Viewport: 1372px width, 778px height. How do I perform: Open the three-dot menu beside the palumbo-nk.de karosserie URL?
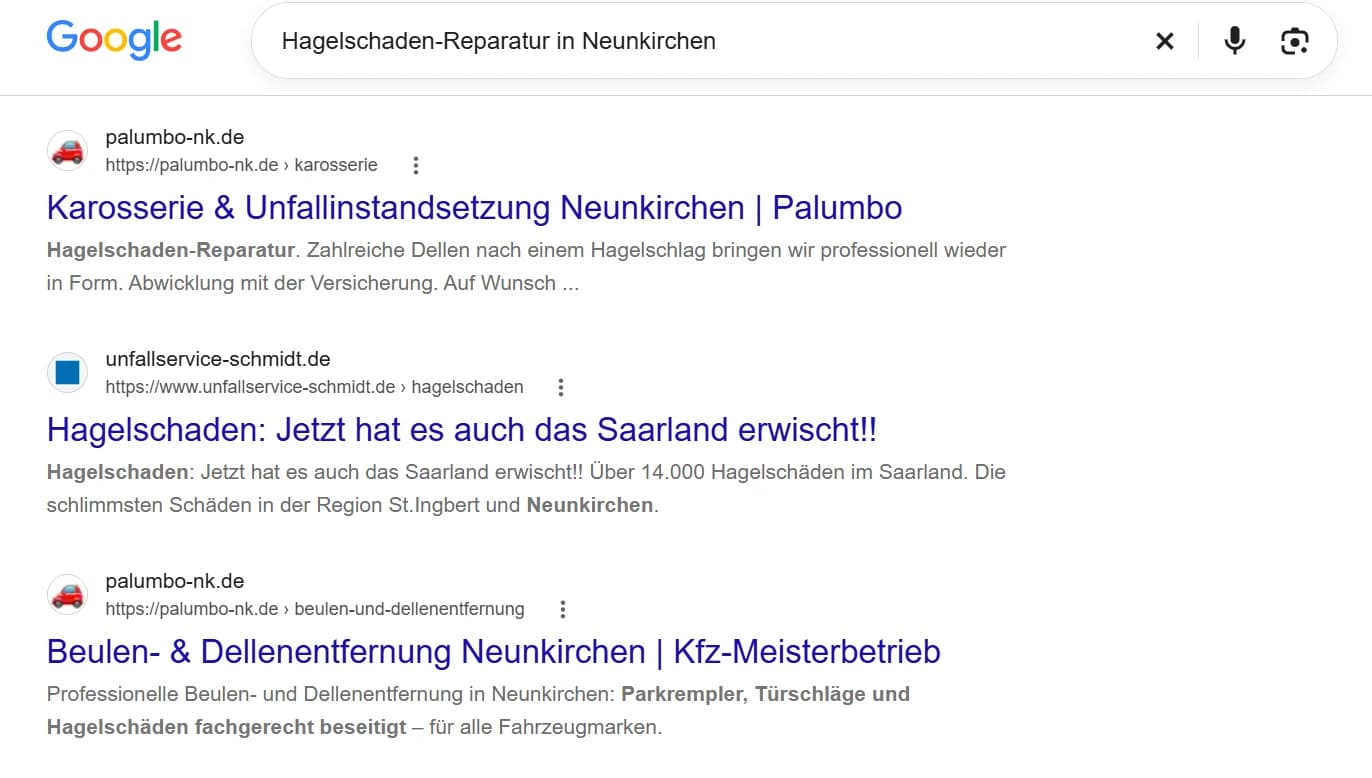[416, 165]
